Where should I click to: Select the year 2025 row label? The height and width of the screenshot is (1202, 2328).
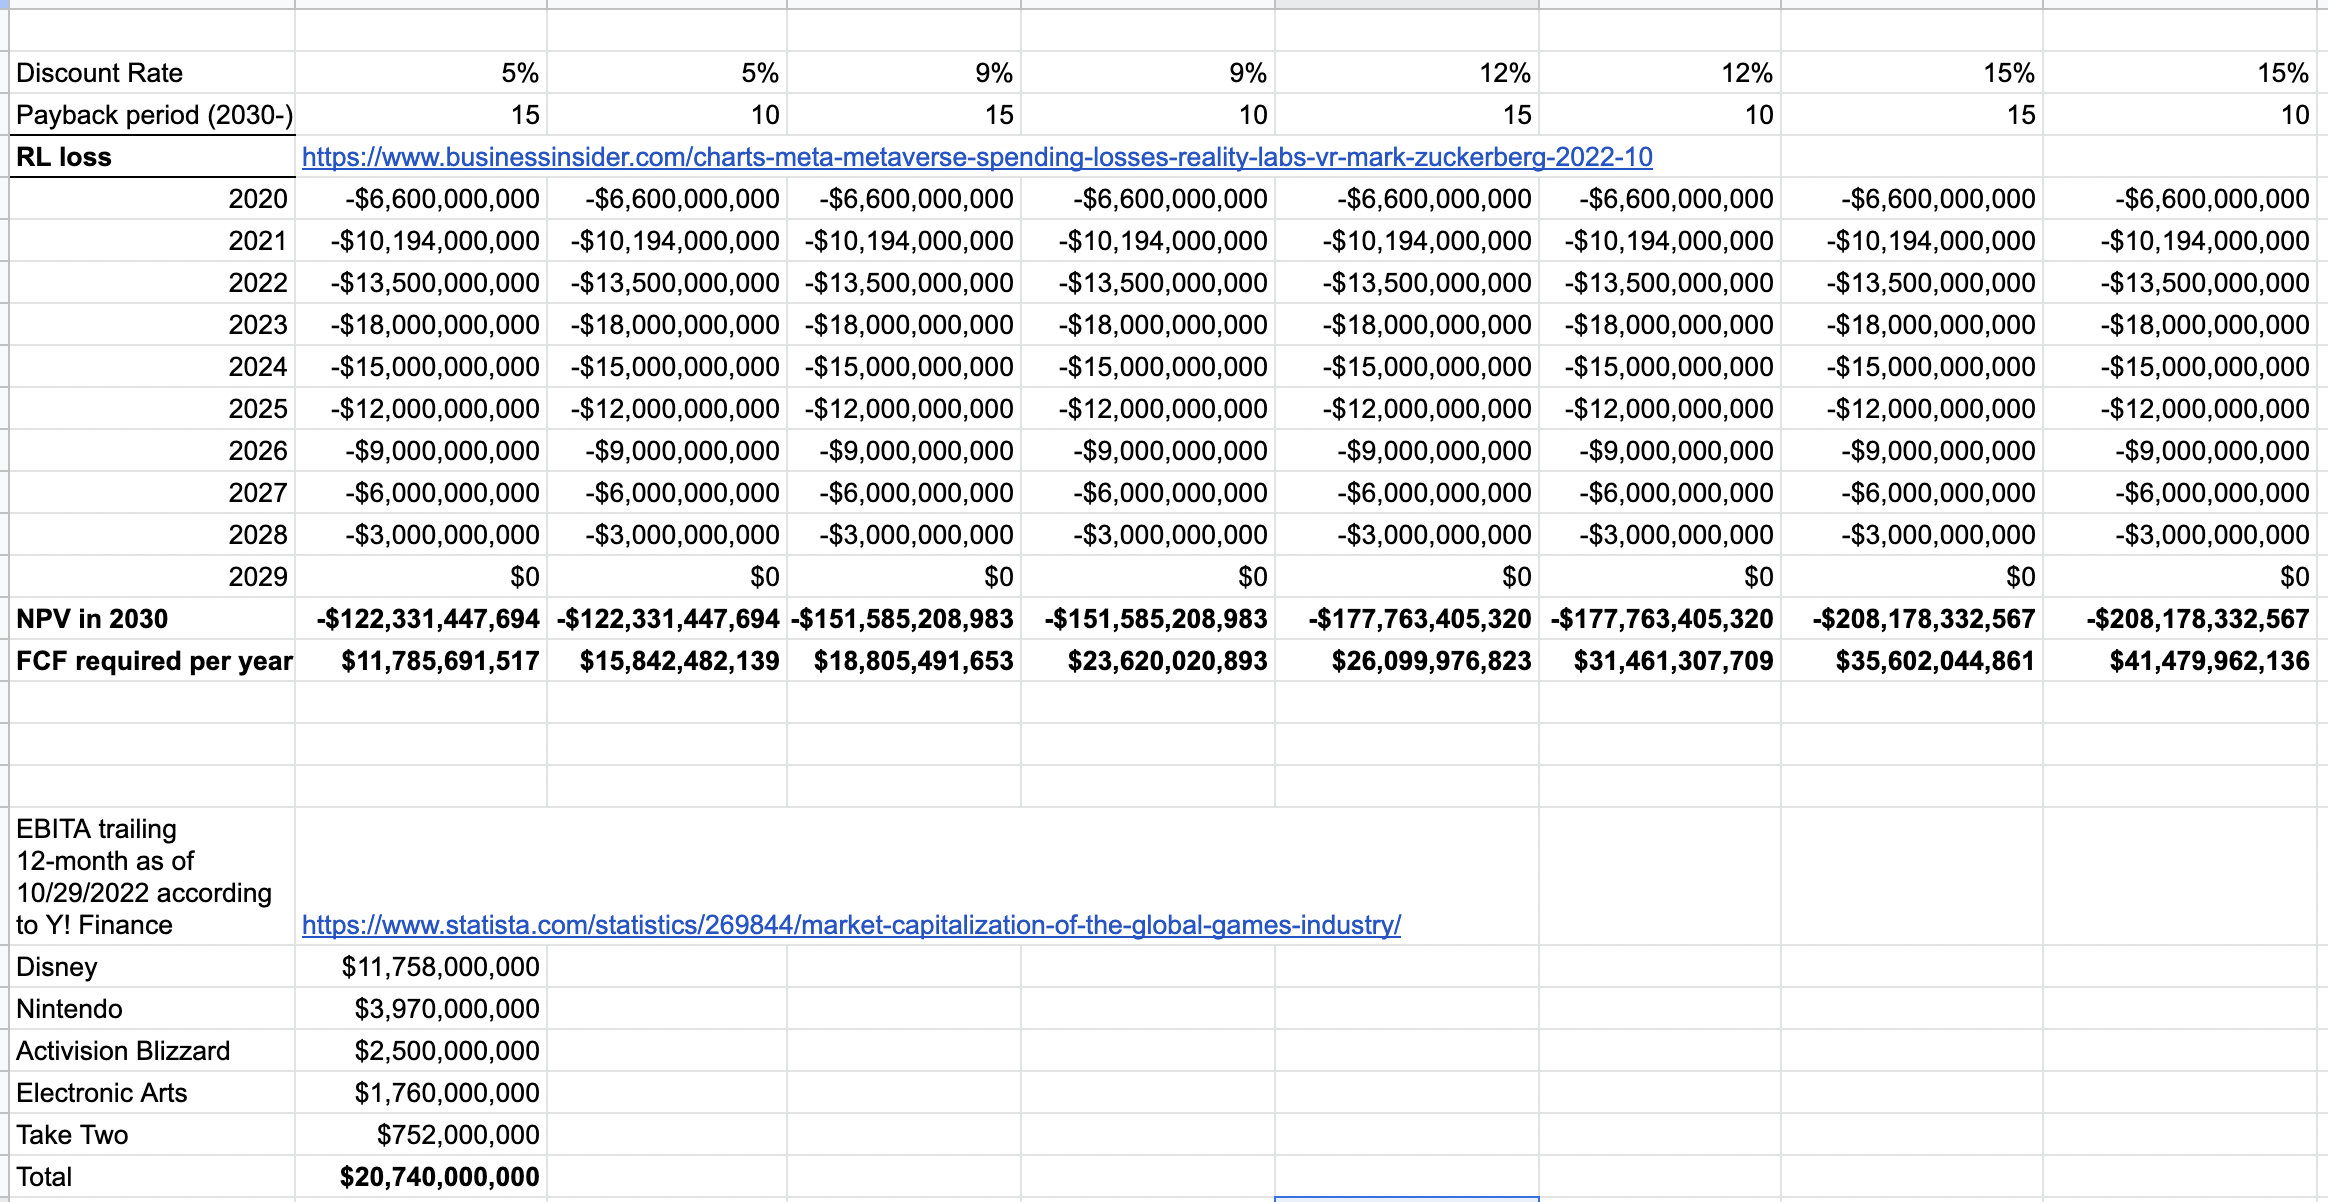click(152, 409)
